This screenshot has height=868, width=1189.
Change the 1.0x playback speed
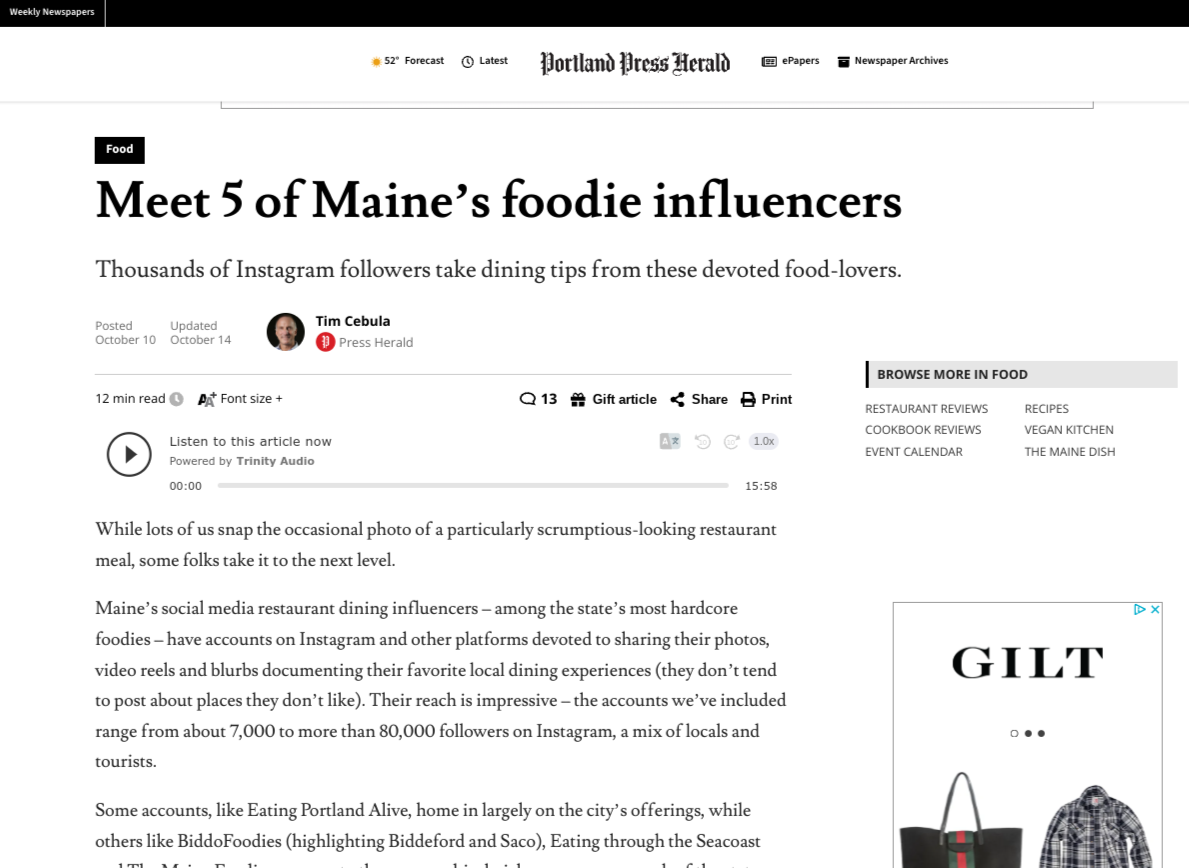[763, 441]
